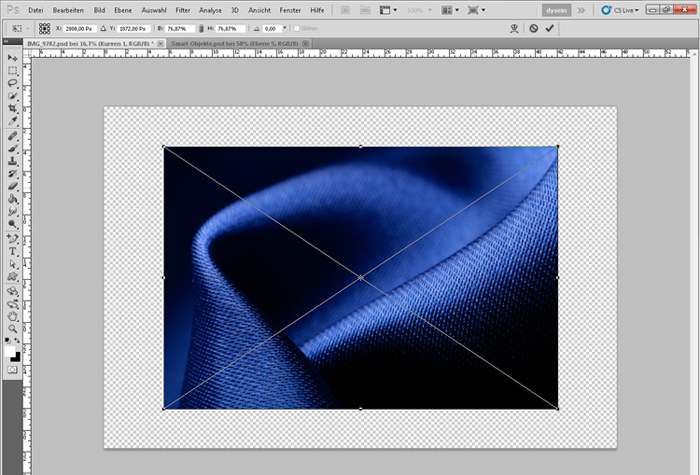
Task: Click the foreground color swatch
Action: 10,350
